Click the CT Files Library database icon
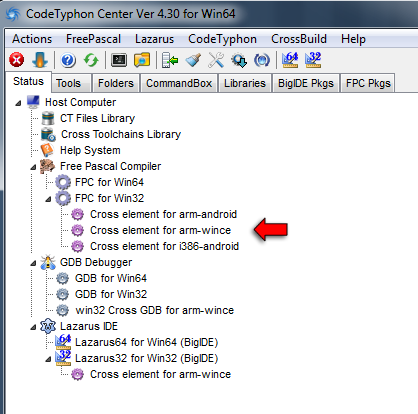This screenshot has width=418, height=414. [x=48, y=118]
